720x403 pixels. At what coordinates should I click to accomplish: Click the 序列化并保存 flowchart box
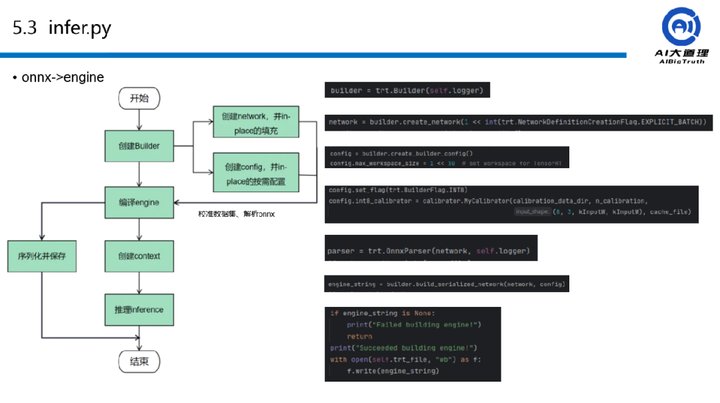click(42, 256)
